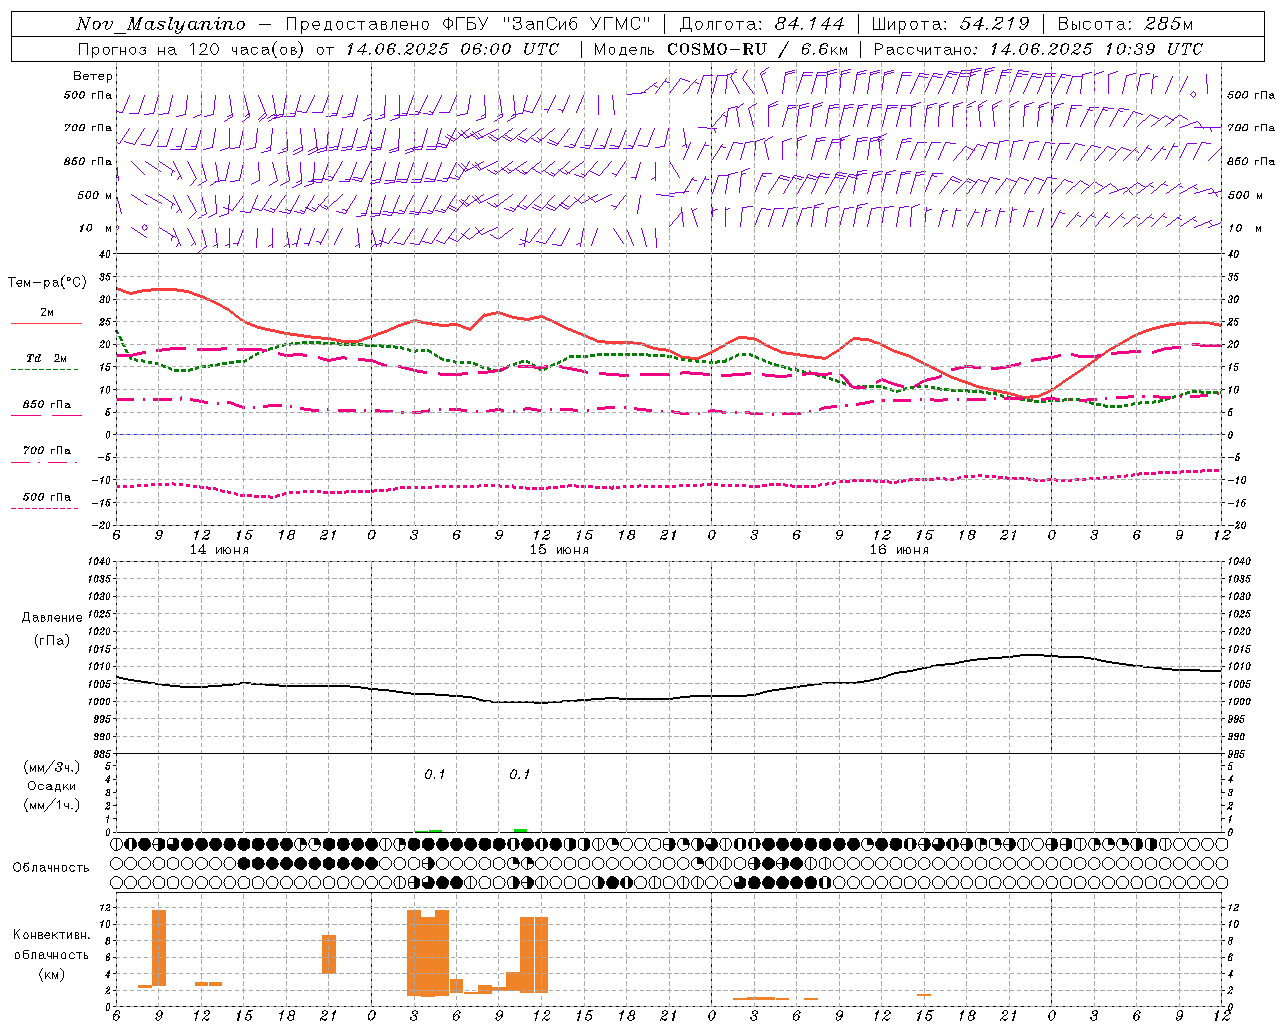Click the text Прогноз на 120 часа(ов)
The image size is (1280, 1024).
[191, 49]
